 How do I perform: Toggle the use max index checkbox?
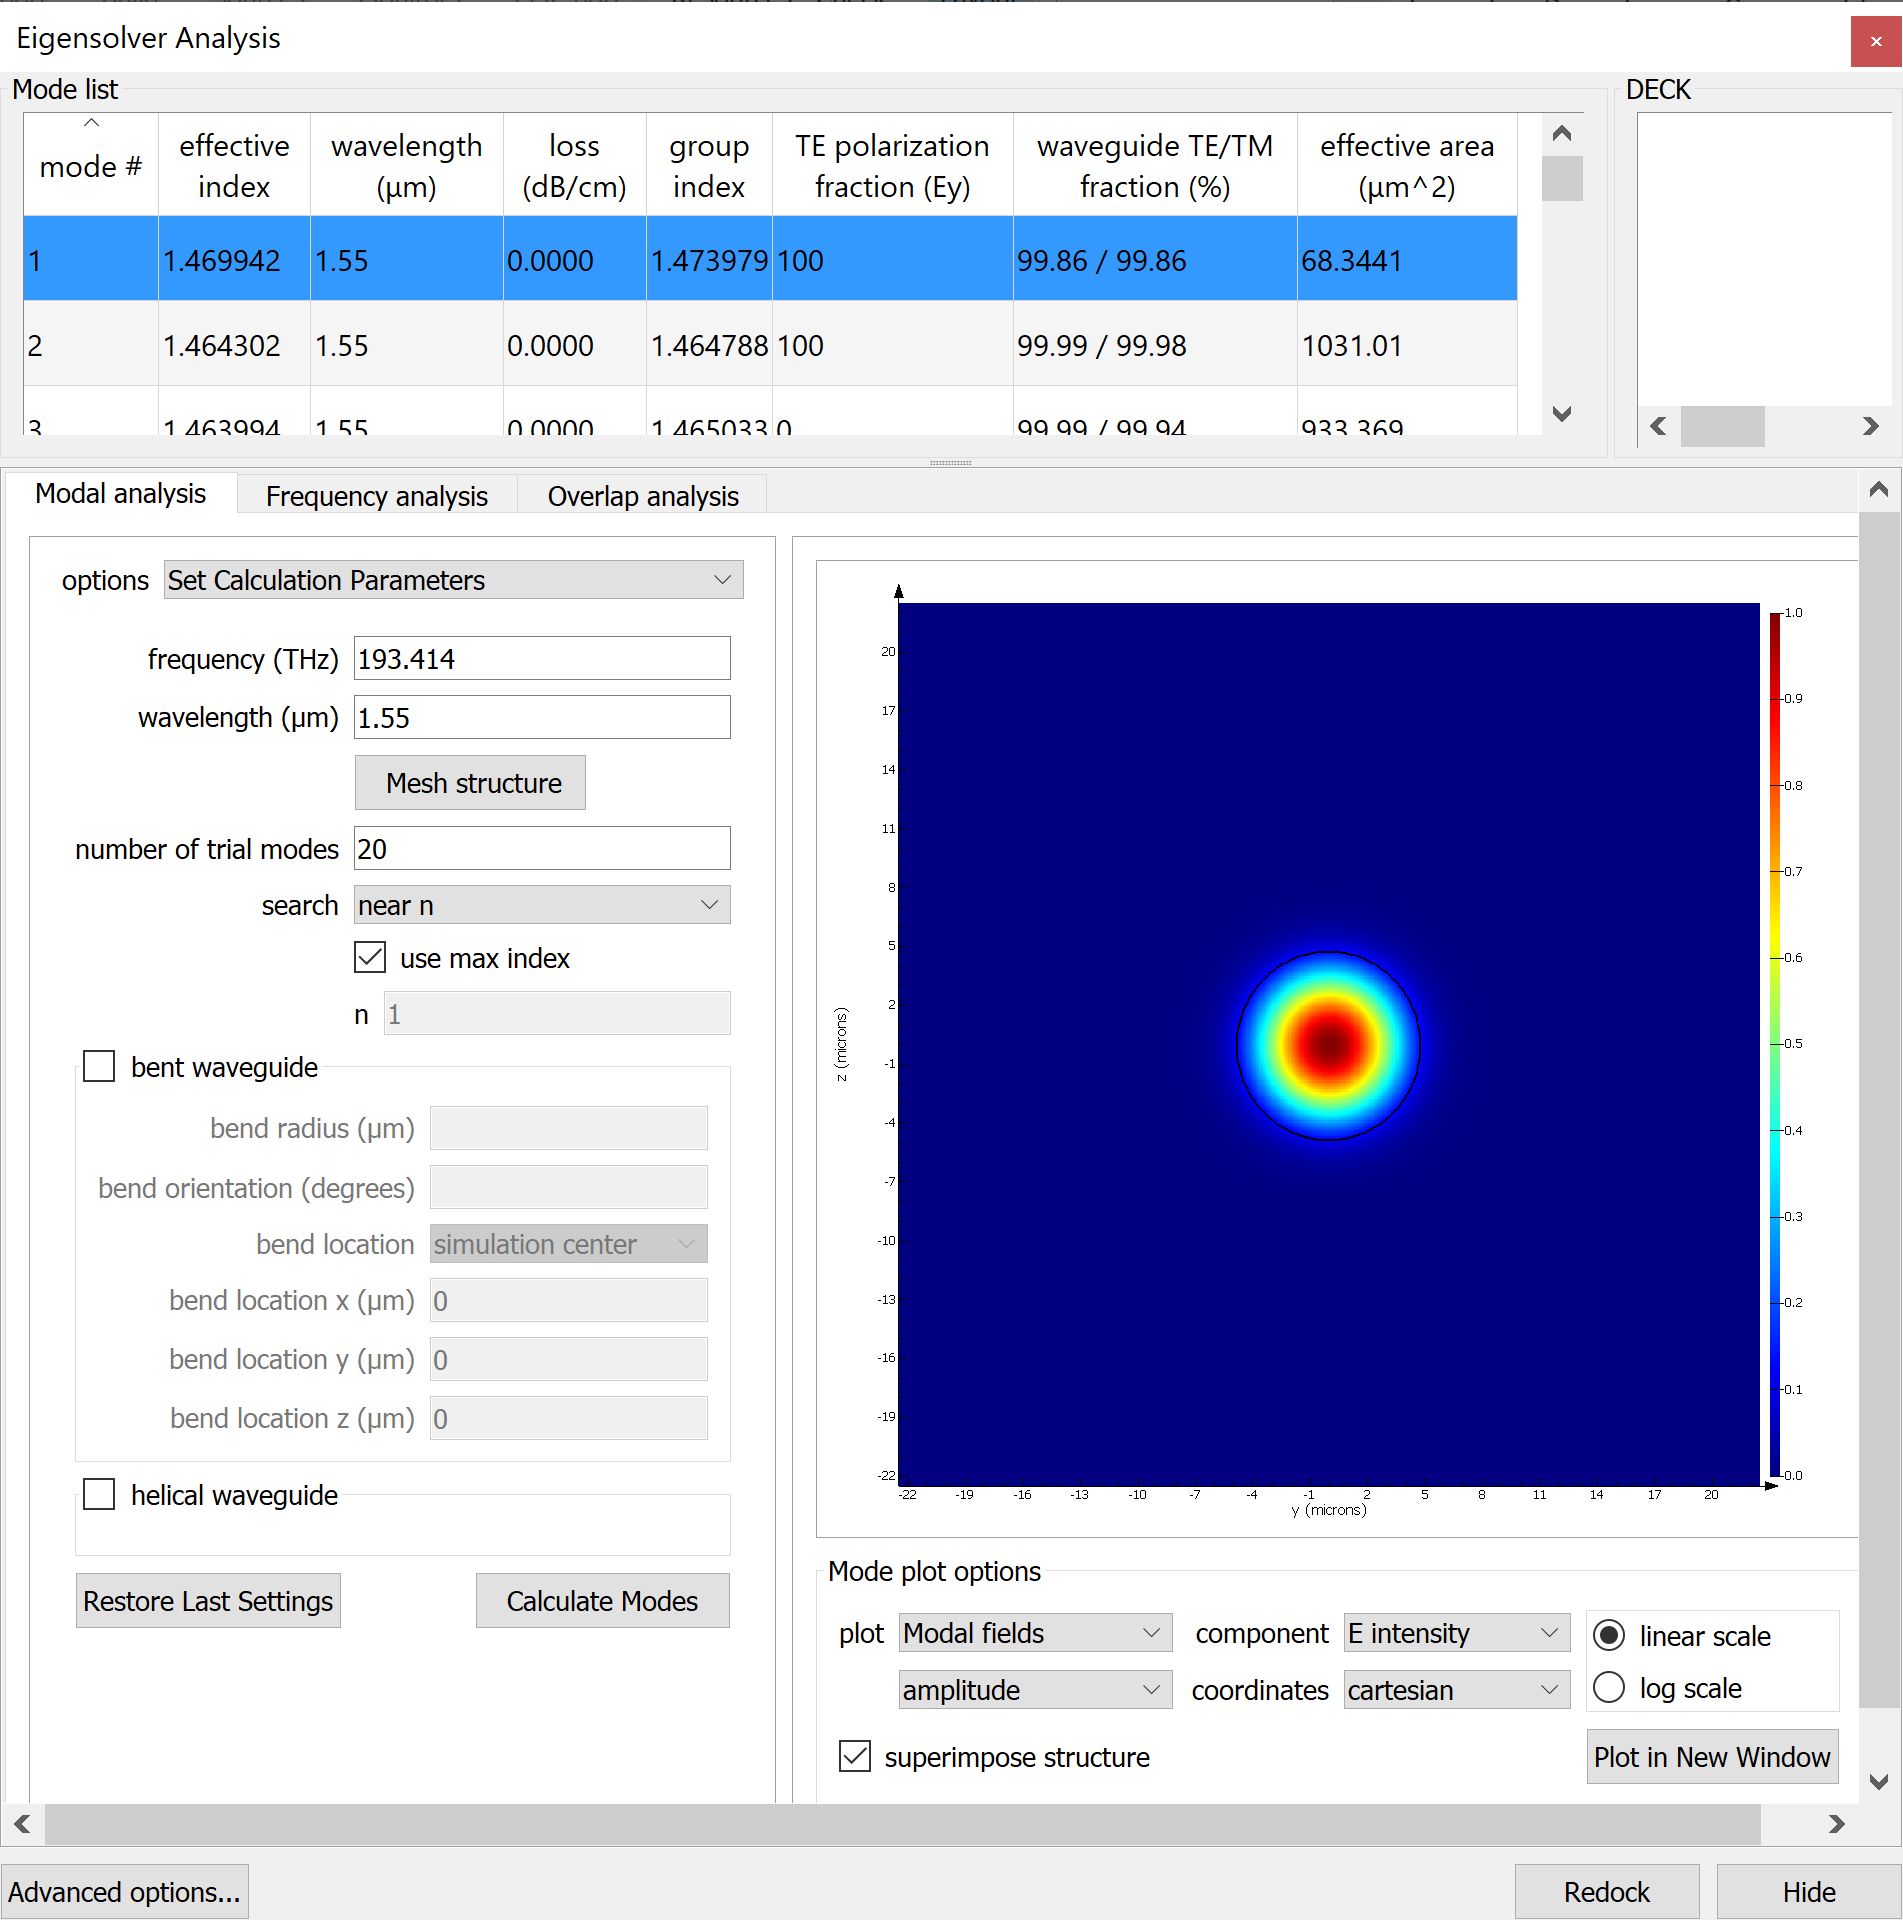[x=370, y=957]
